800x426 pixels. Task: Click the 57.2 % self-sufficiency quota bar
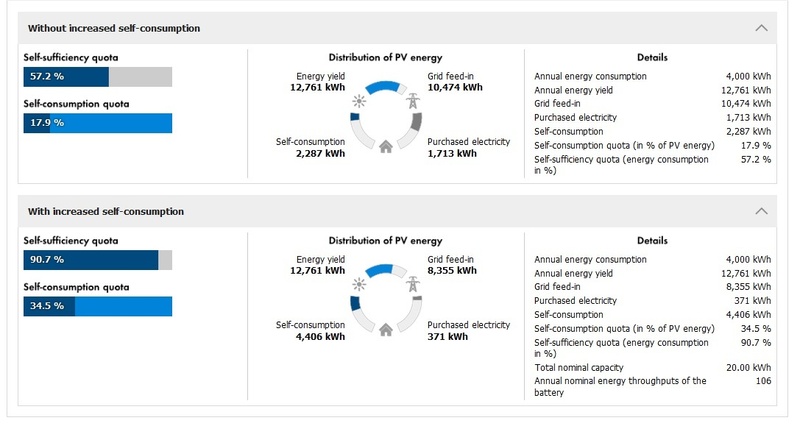click(x=98, y=77)
